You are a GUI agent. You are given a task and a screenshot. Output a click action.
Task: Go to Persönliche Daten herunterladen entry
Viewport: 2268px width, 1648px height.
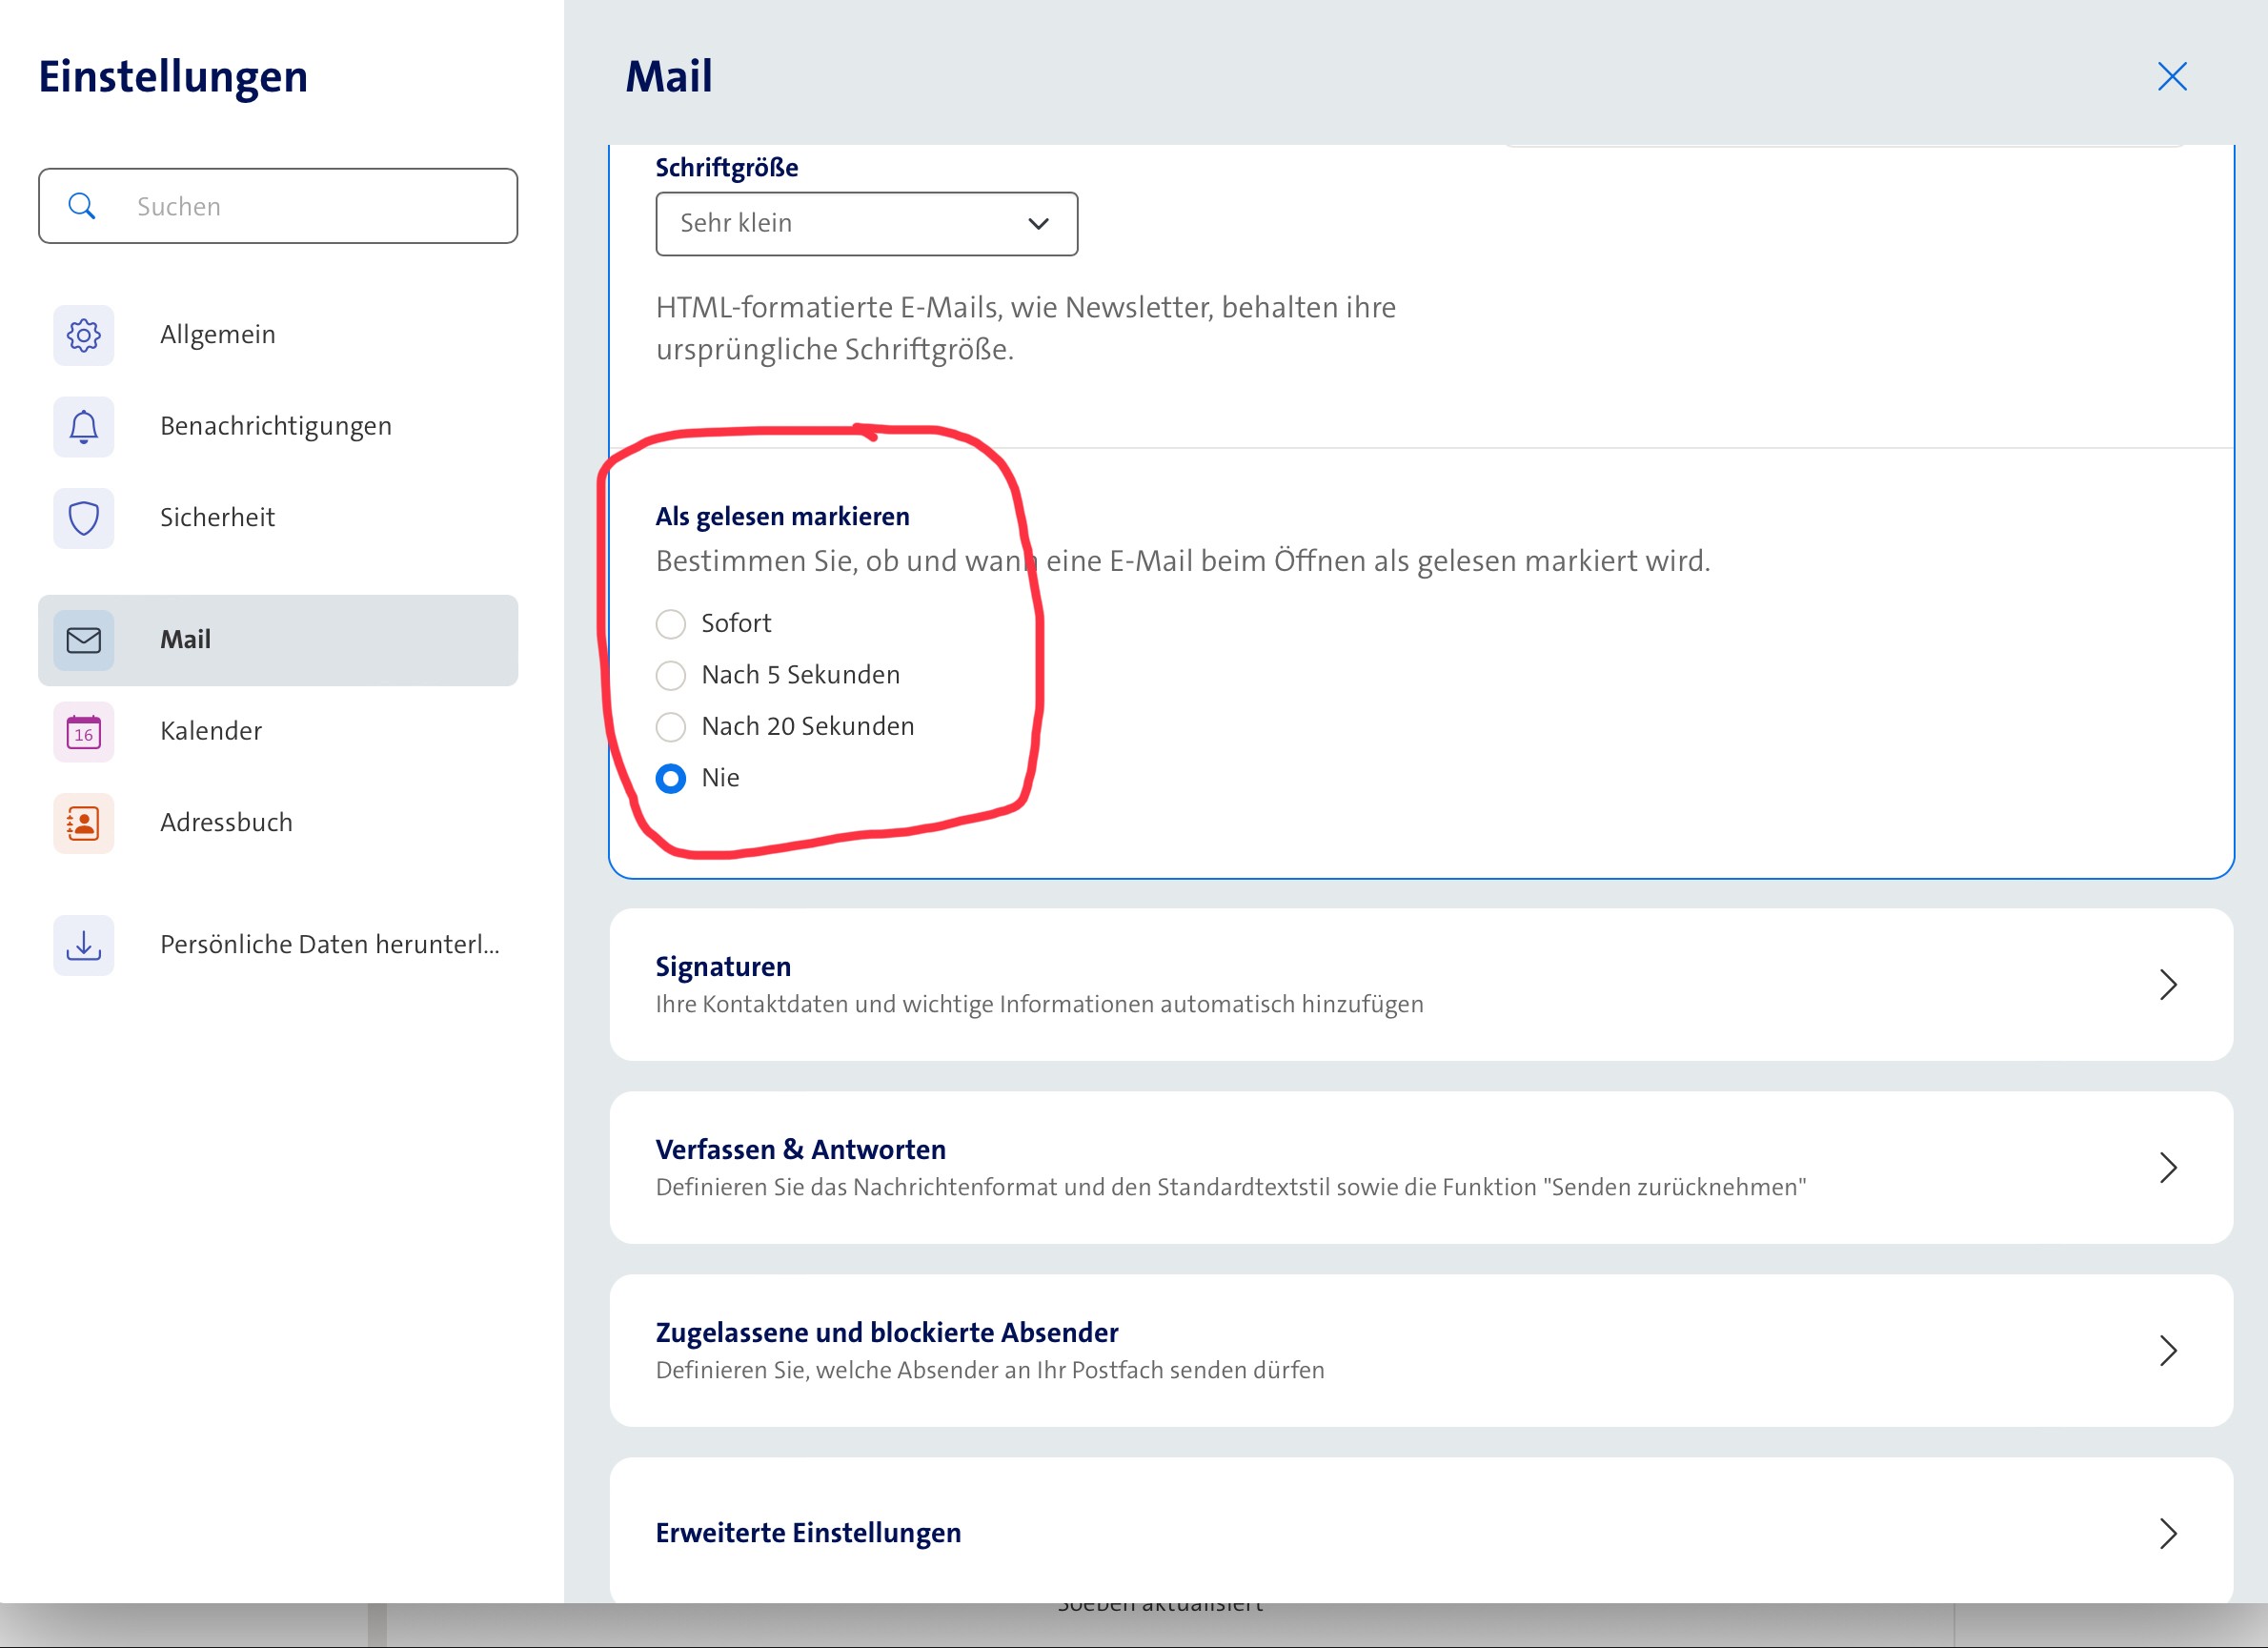pyautogui.click(x=329, y=945)
